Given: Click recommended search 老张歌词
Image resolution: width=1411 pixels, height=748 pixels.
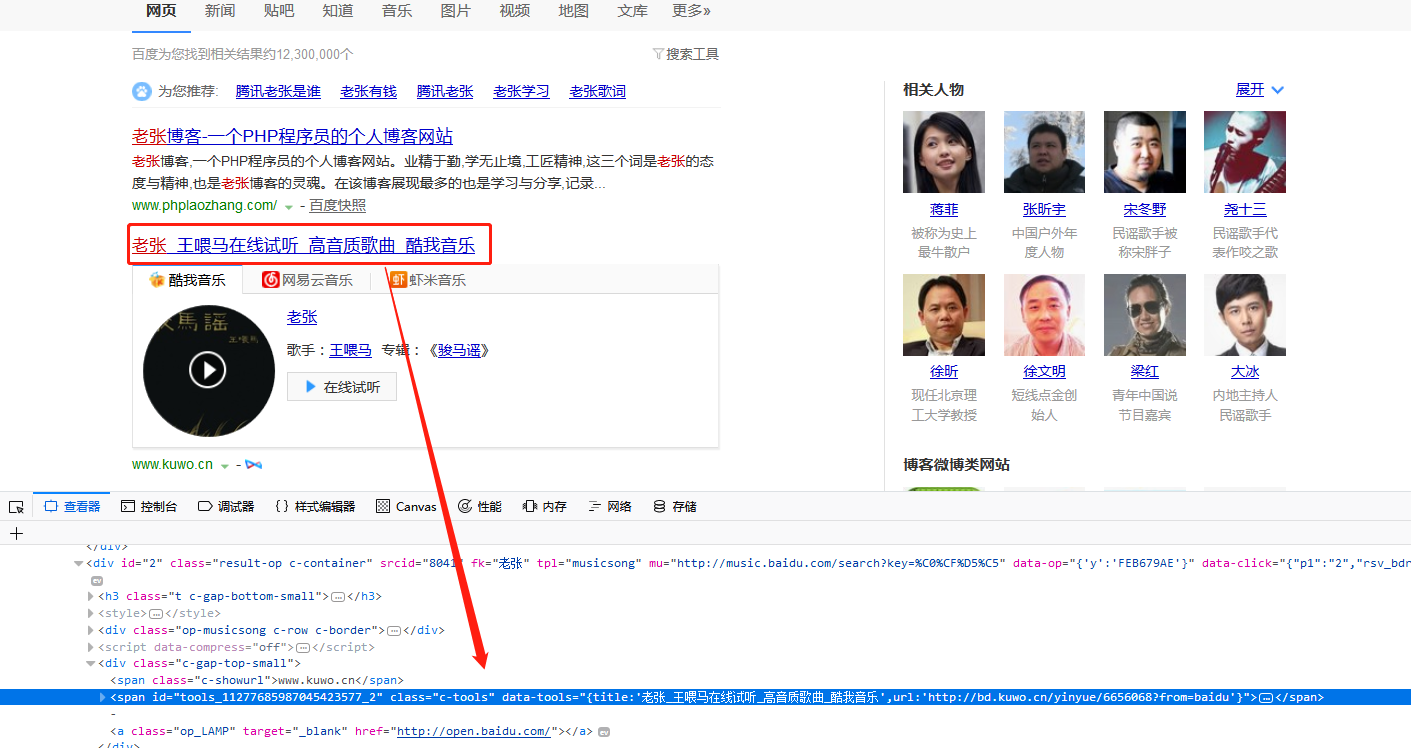Looking at the screenshot, I should (597, 91).
